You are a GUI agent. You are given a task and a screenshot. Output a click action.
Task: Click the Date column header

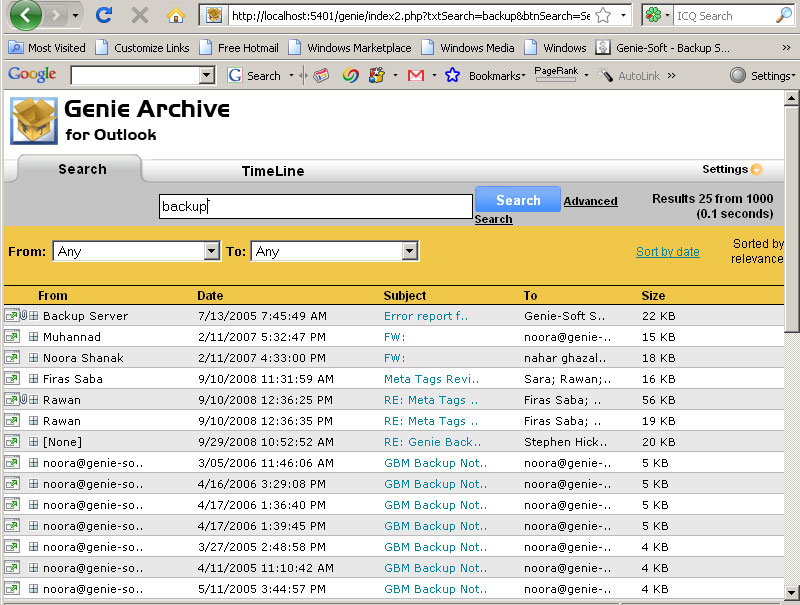pyautogui.click(x=210, y=295)
